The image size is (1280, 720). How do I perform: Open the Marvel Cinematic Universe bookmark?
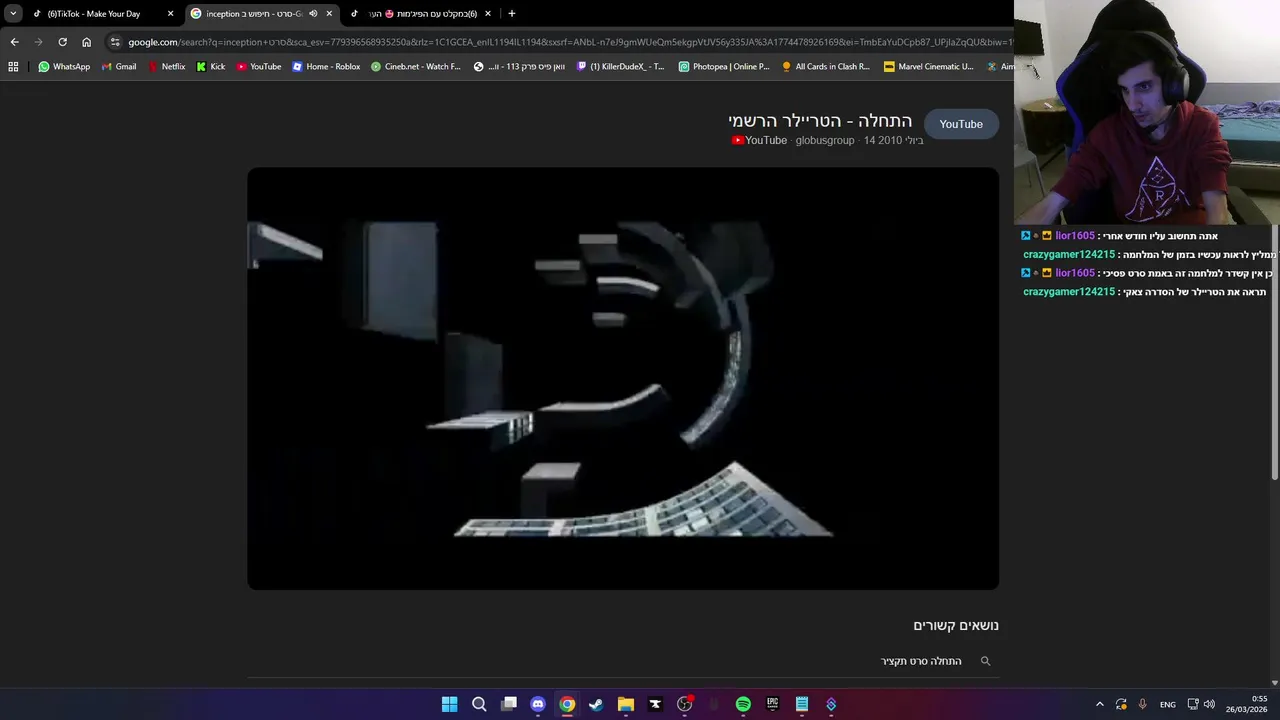click(x=929, y=67)
